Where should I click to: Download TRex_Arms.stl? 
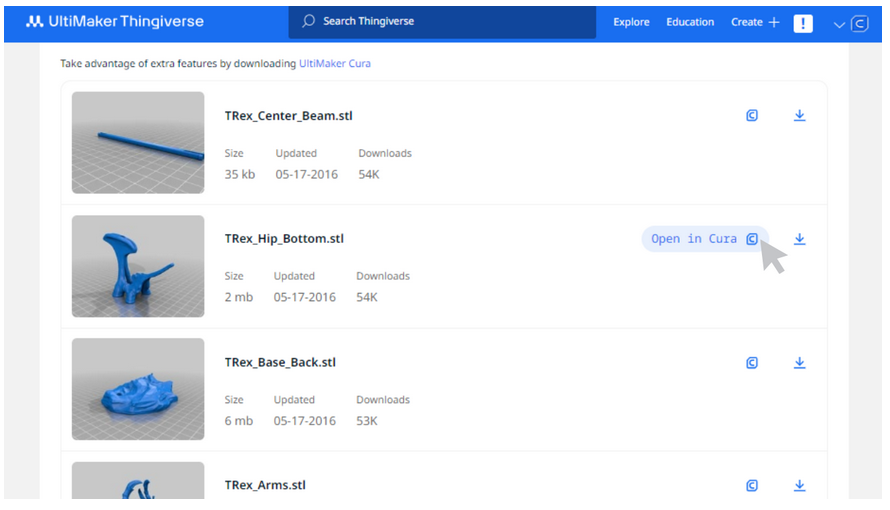[799, 486]
